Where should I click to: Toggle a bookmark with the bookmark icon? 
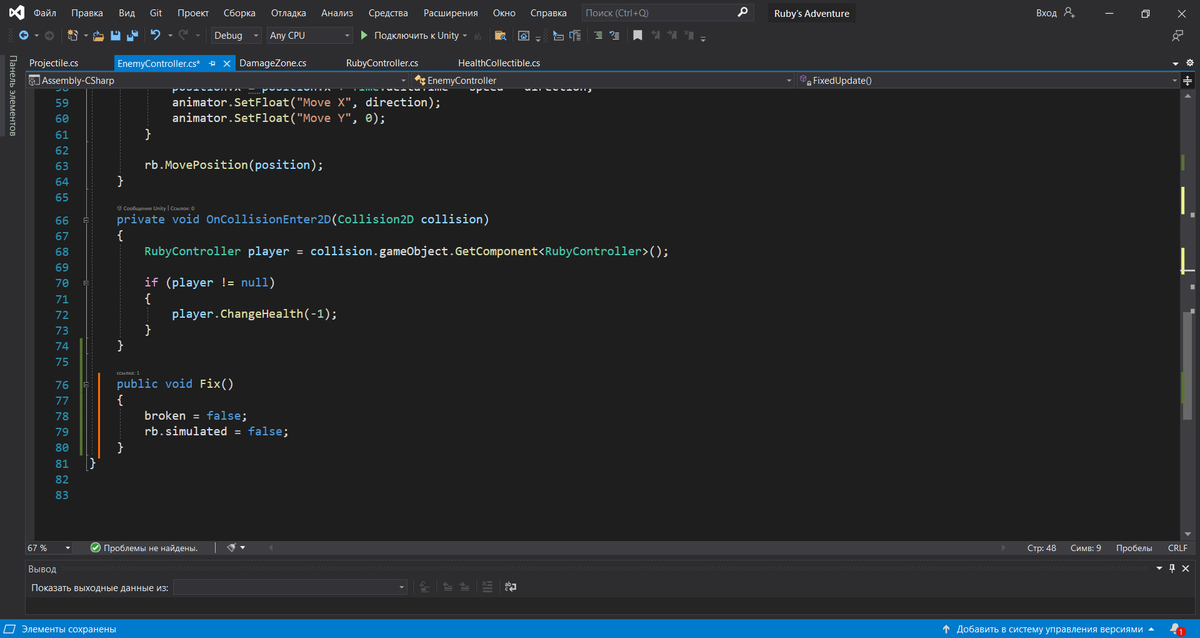pos(637,35)
